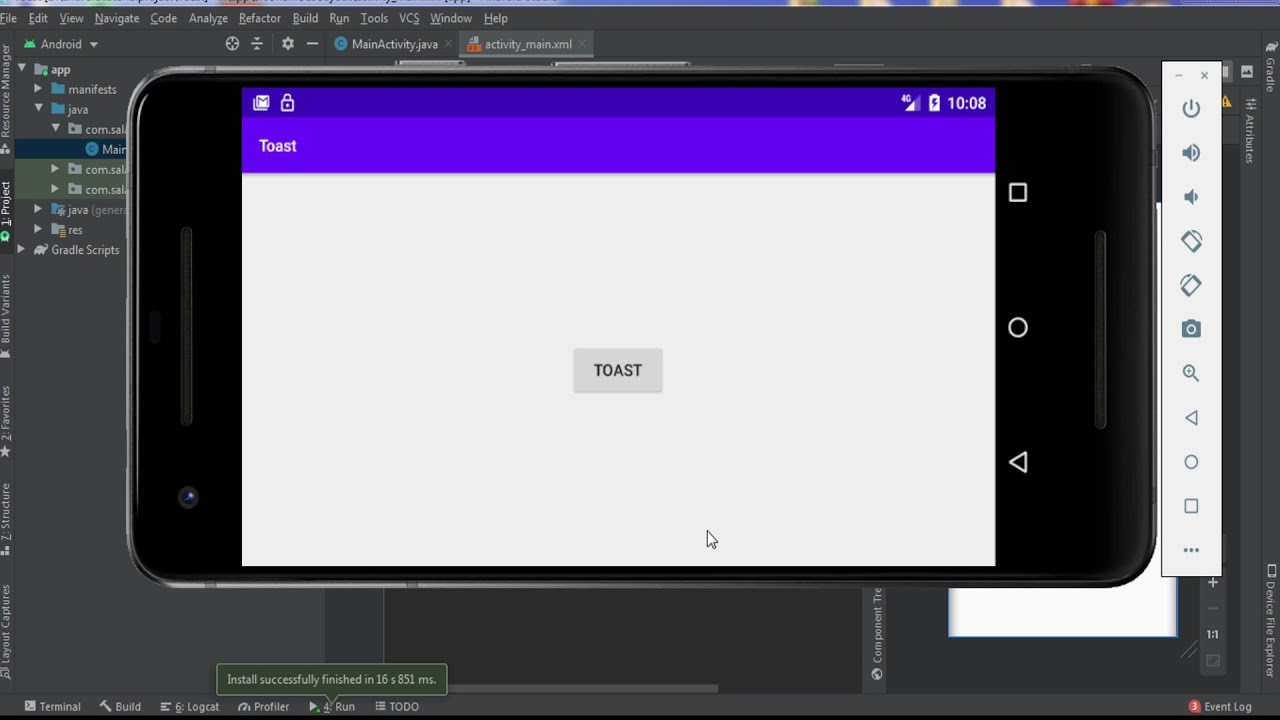Raise volume with emulator volume up icon
This screenshot has height=720, width=1280.
click(1191, 153)
